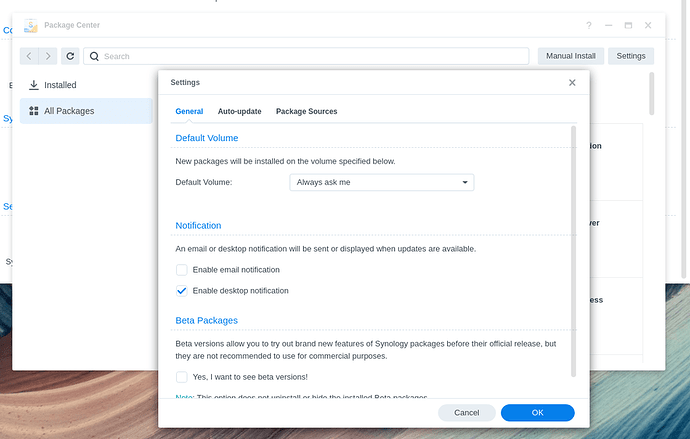The height and width of the screenshot is (439, 690).
Task: Click the back navigation arrow
Action: coord(30,57)
